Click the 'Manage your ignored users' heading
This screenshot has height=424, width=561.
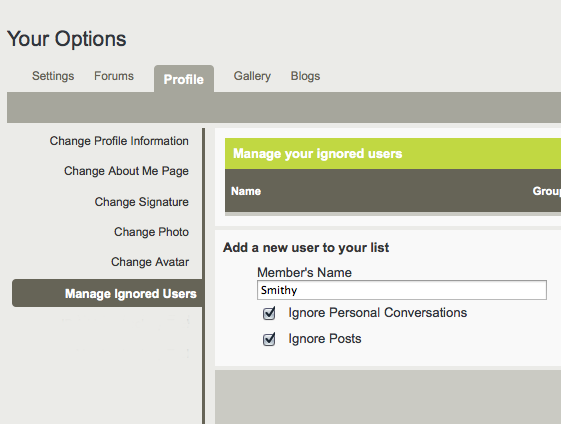click(x=318, y=153)
